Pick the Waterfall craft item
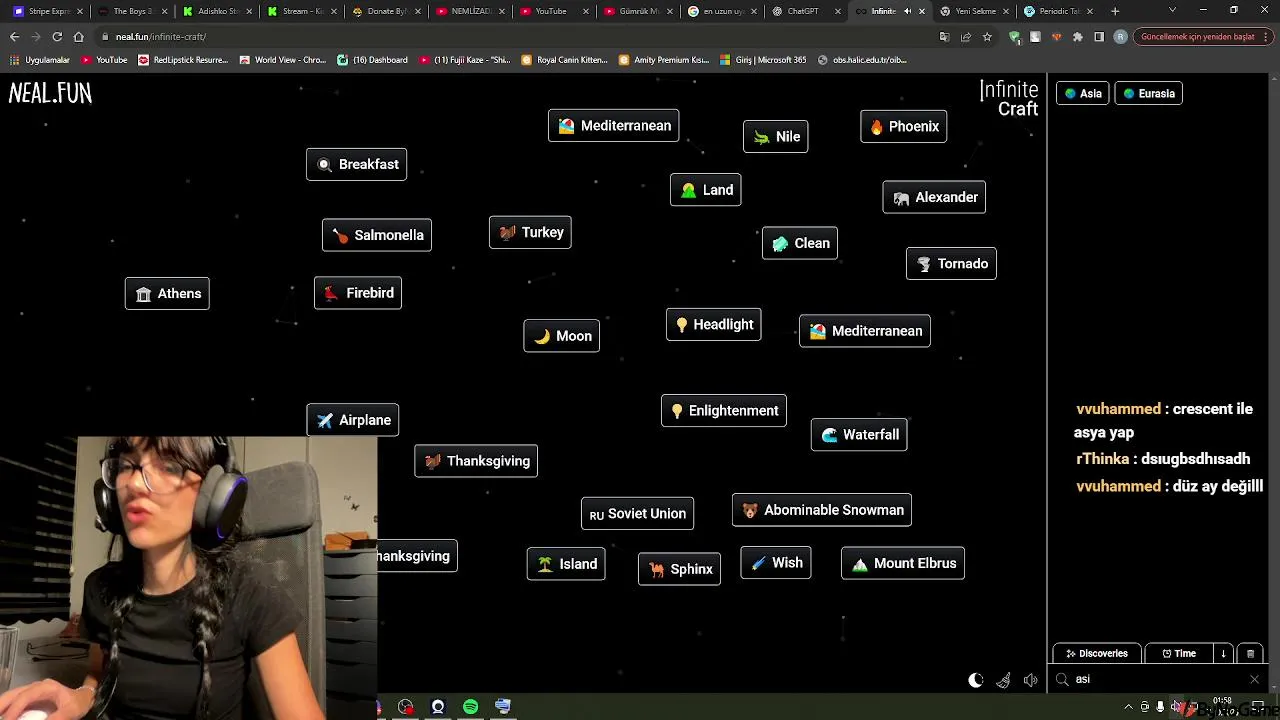The width and height of the screenshot is (1280, 720). point(859,434)
